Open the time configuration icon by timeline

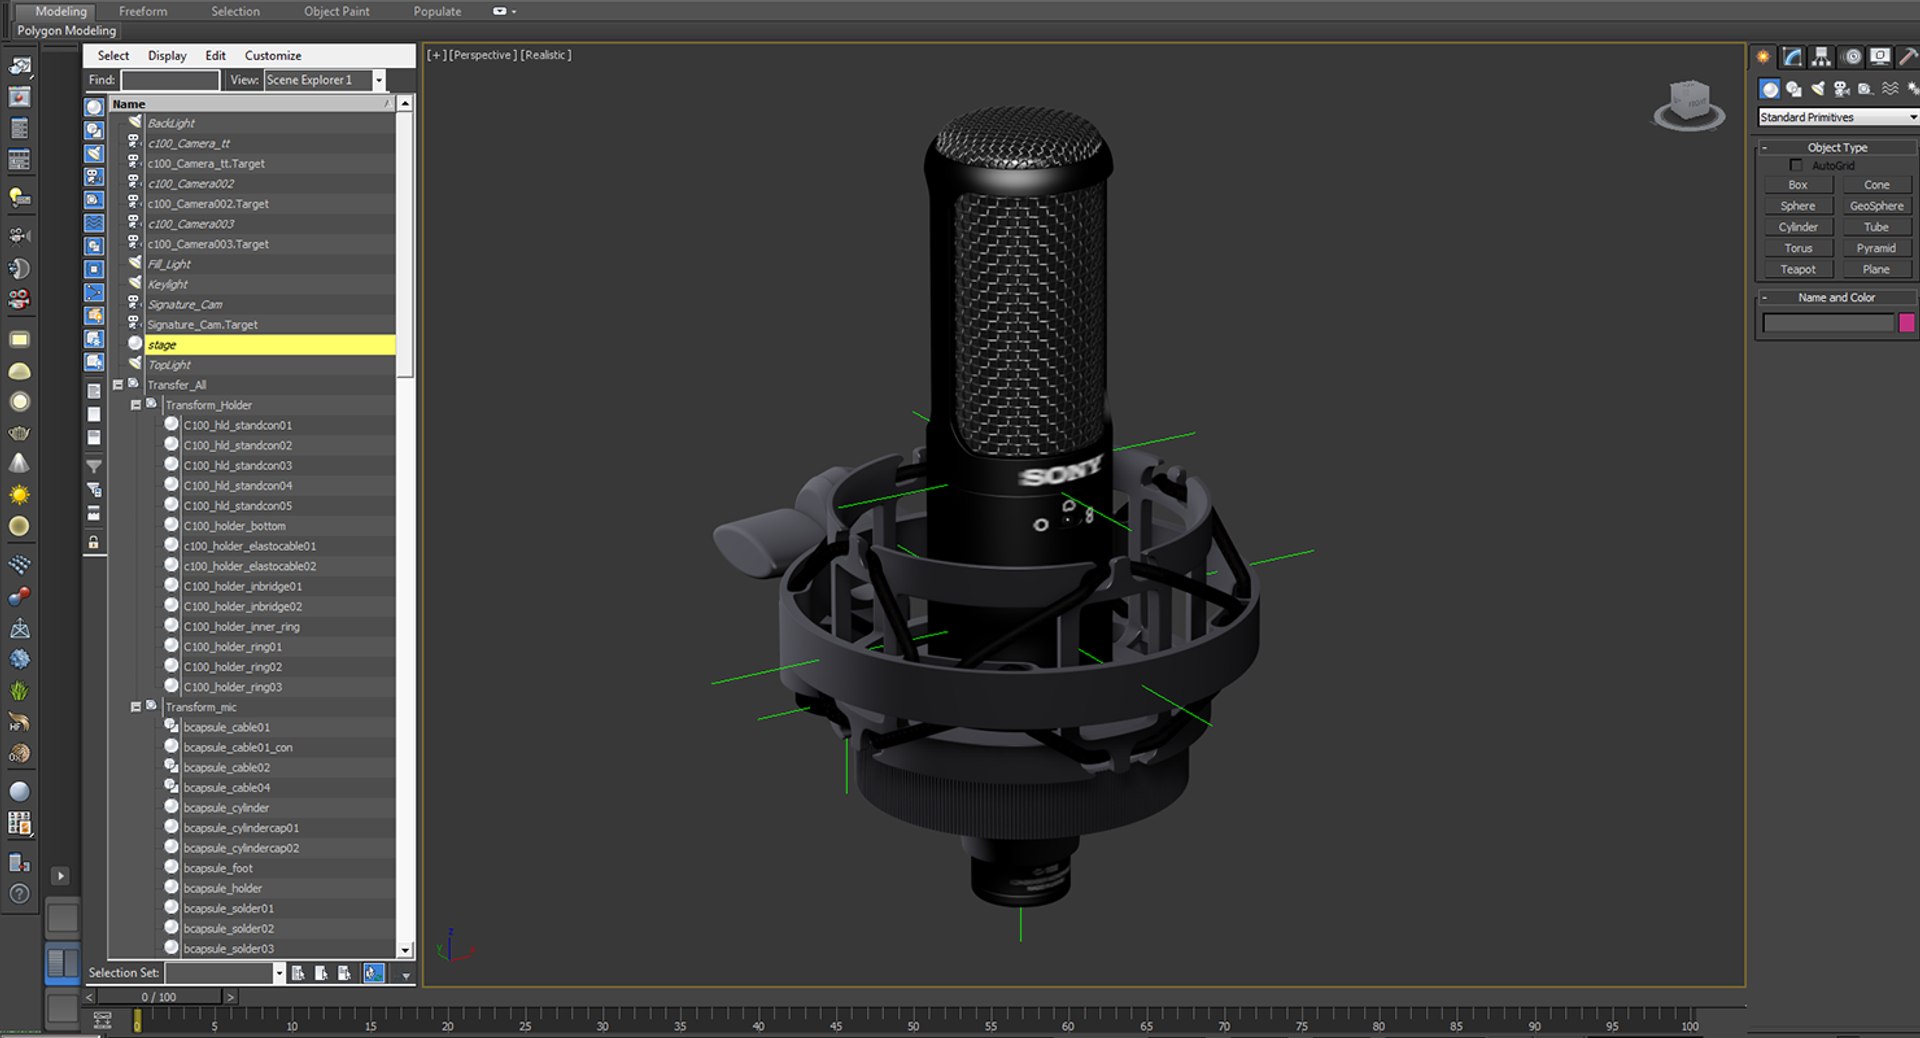tap(102, 1020)
